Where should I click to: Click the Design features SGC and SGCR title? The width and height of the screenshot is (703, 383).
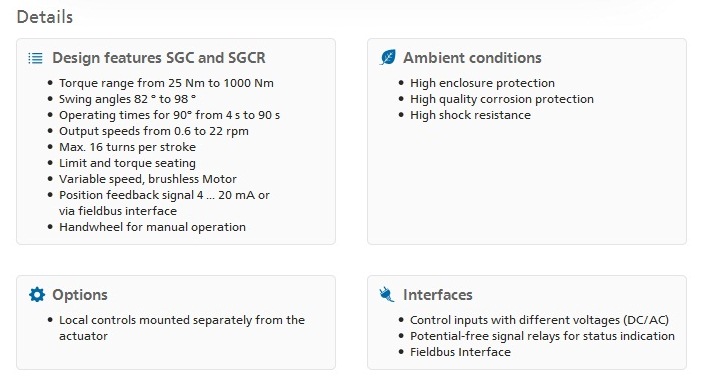(159, 58)
